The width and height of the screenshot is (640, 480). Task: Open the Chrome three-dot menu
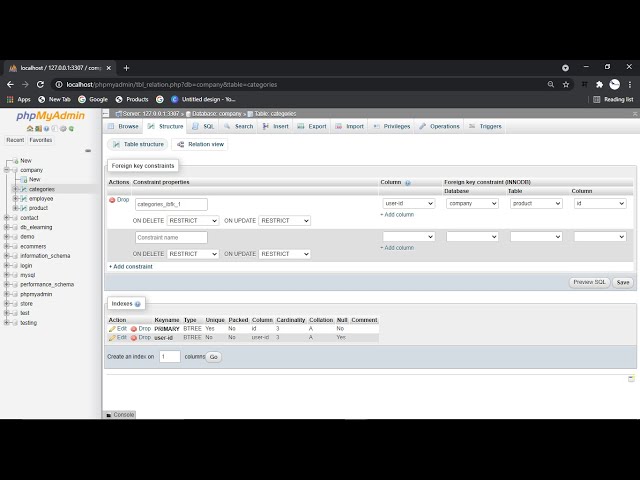(630, 84)
